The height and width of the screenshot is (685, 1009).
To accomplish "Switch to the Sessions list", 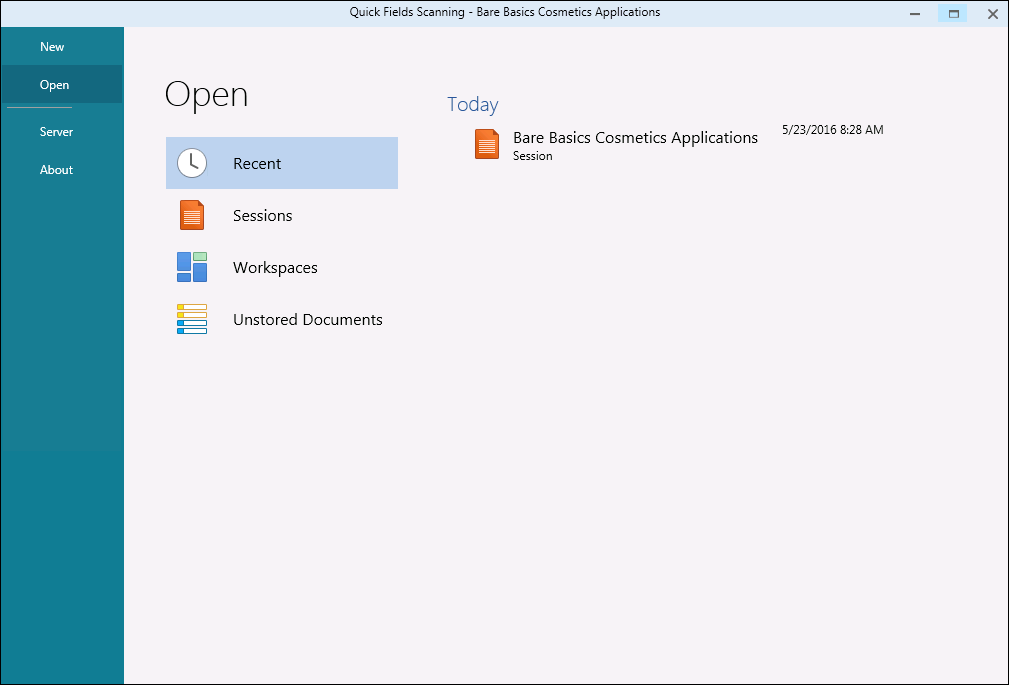I will tap(262, 216).
